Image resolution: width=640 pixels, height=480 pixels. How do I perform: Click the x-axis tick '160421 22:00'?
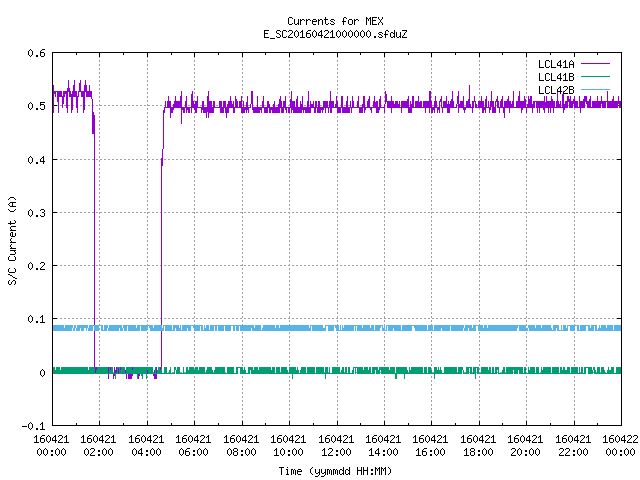click(573, 446)
